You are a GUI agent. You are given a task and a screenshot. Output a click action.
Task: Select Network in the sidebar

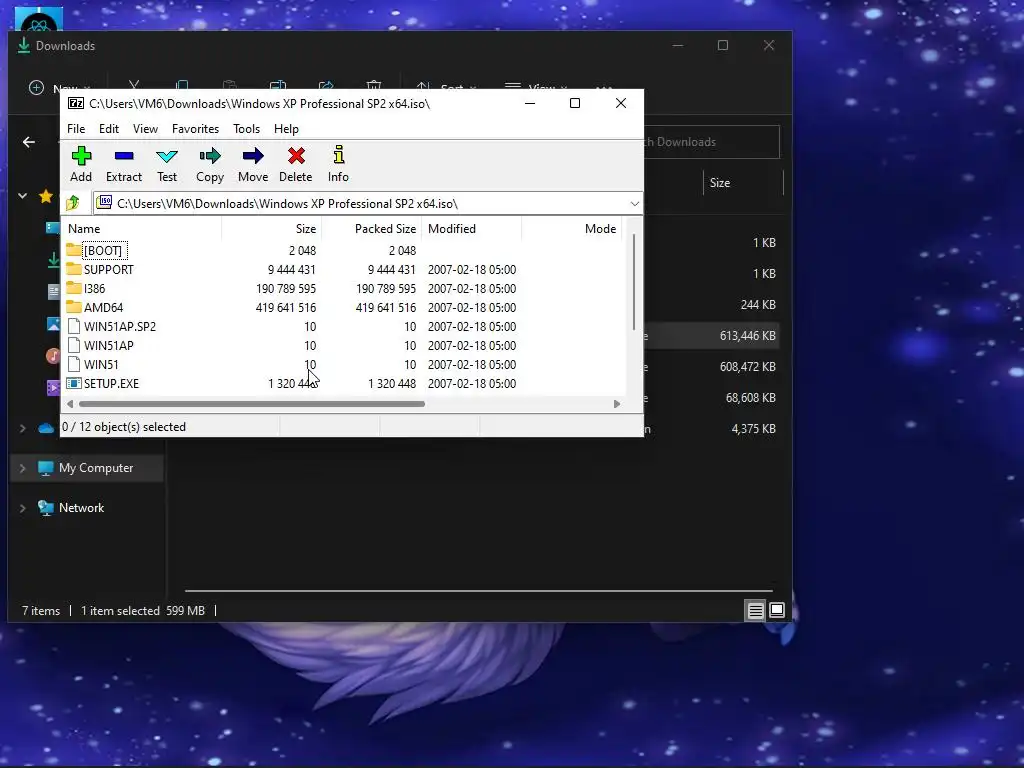(82, 508)
